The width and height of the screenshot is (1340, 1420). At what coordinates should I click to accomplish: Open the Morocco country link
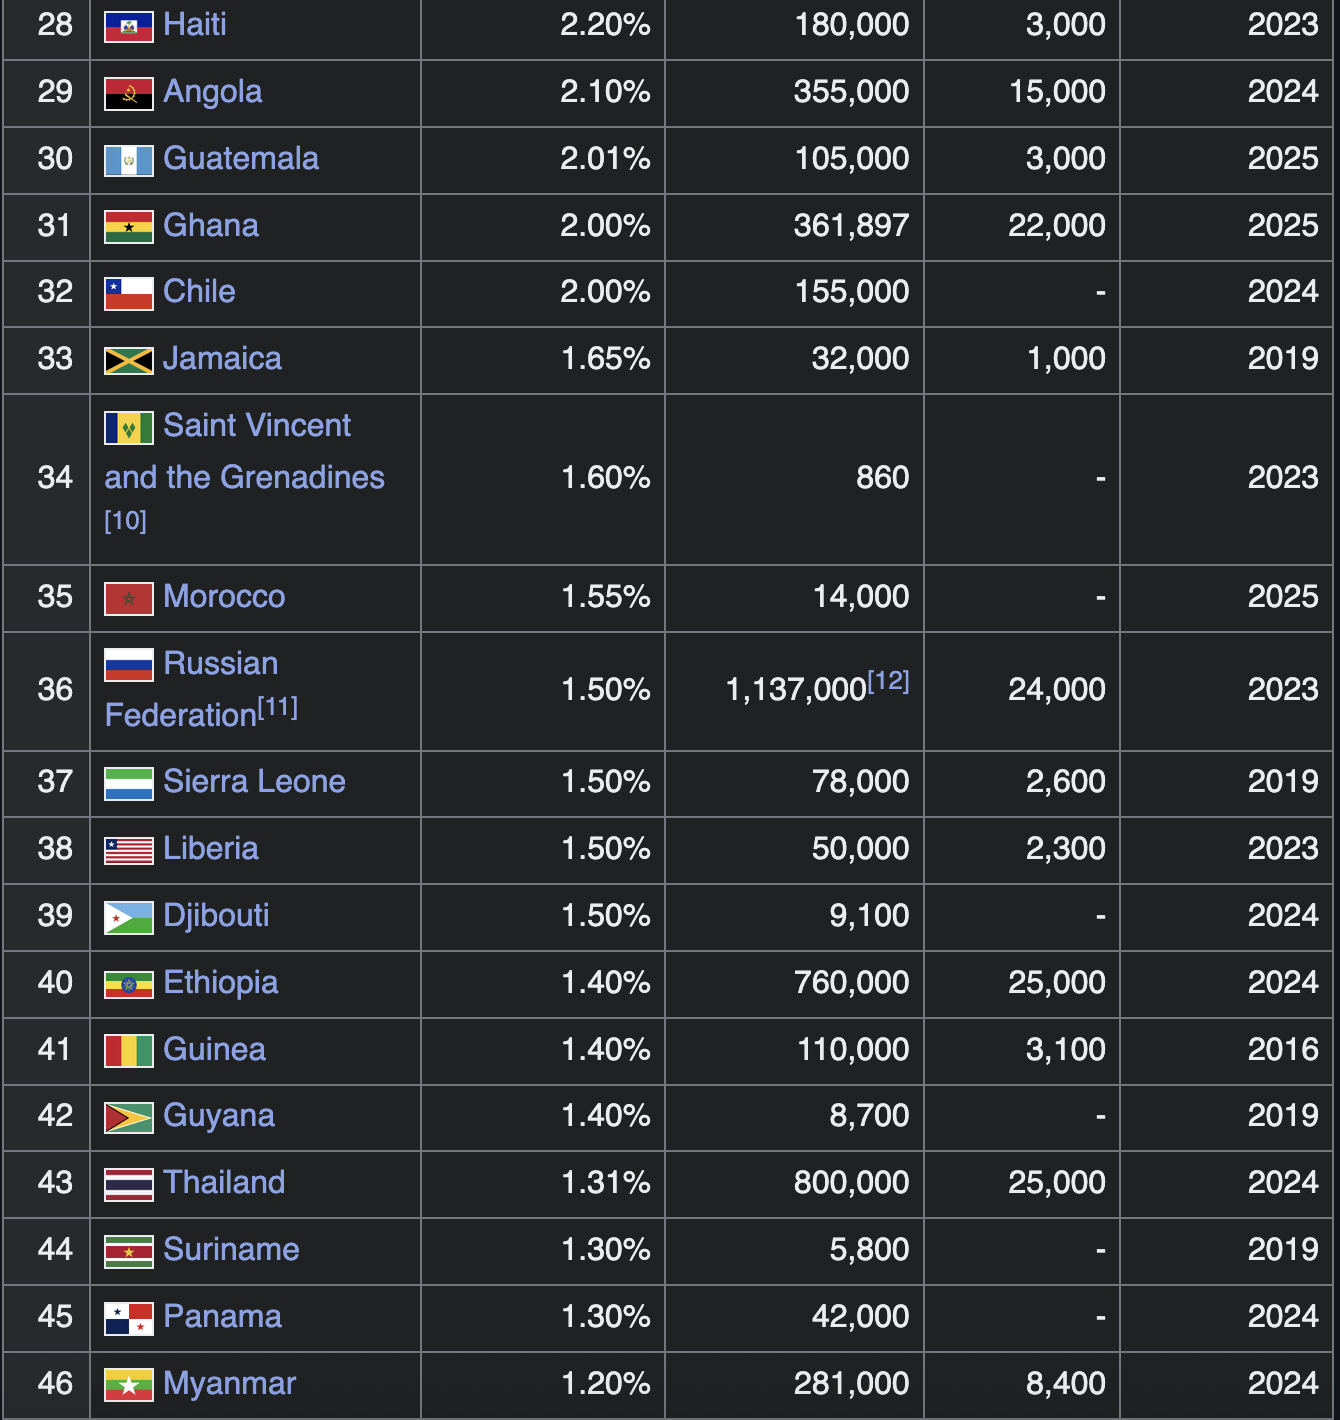click(x=224, y=596)
